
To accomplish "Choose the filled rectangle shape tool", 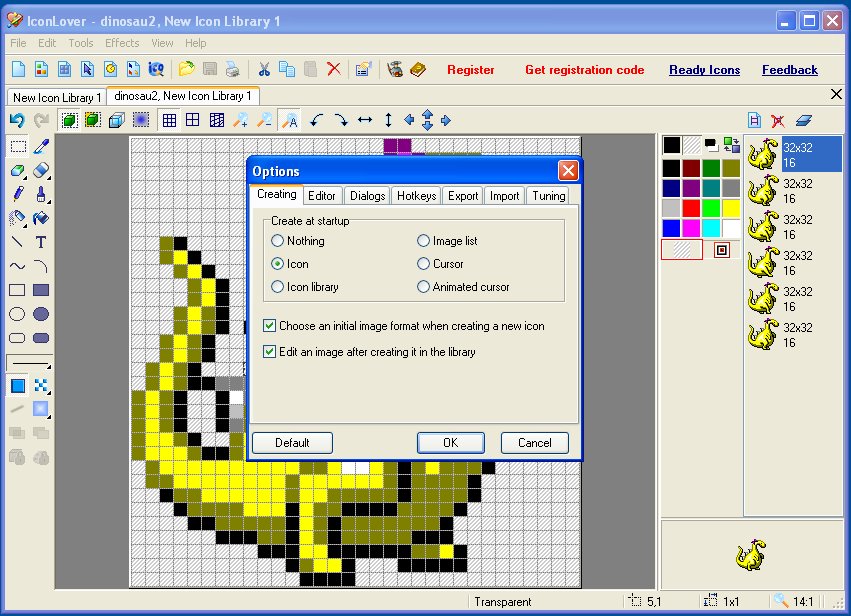I will click(41, 290).
